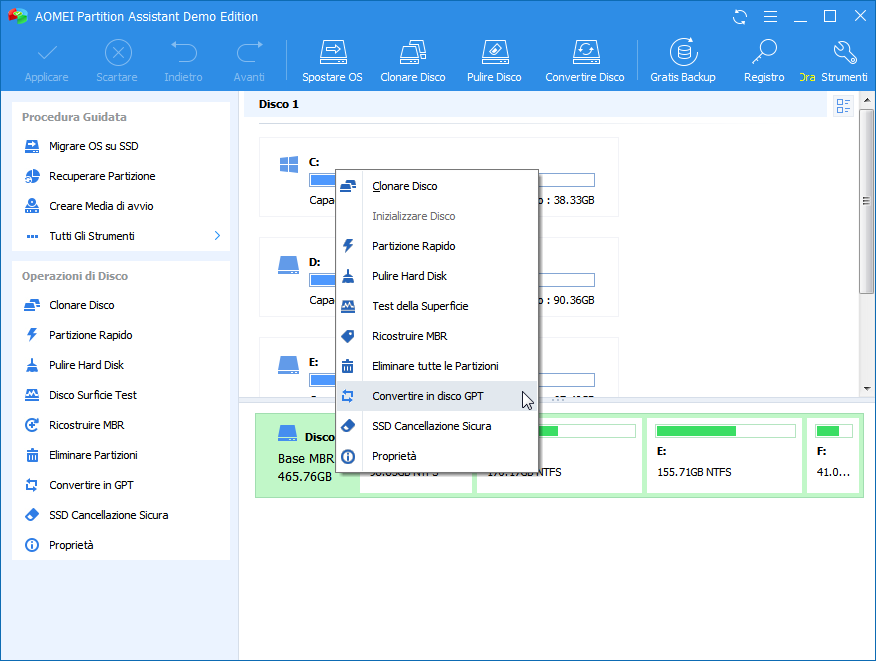The height and width of the screenshot is (661, 876).
Task: Select the F: partition block in disk map
Action: 832,456
